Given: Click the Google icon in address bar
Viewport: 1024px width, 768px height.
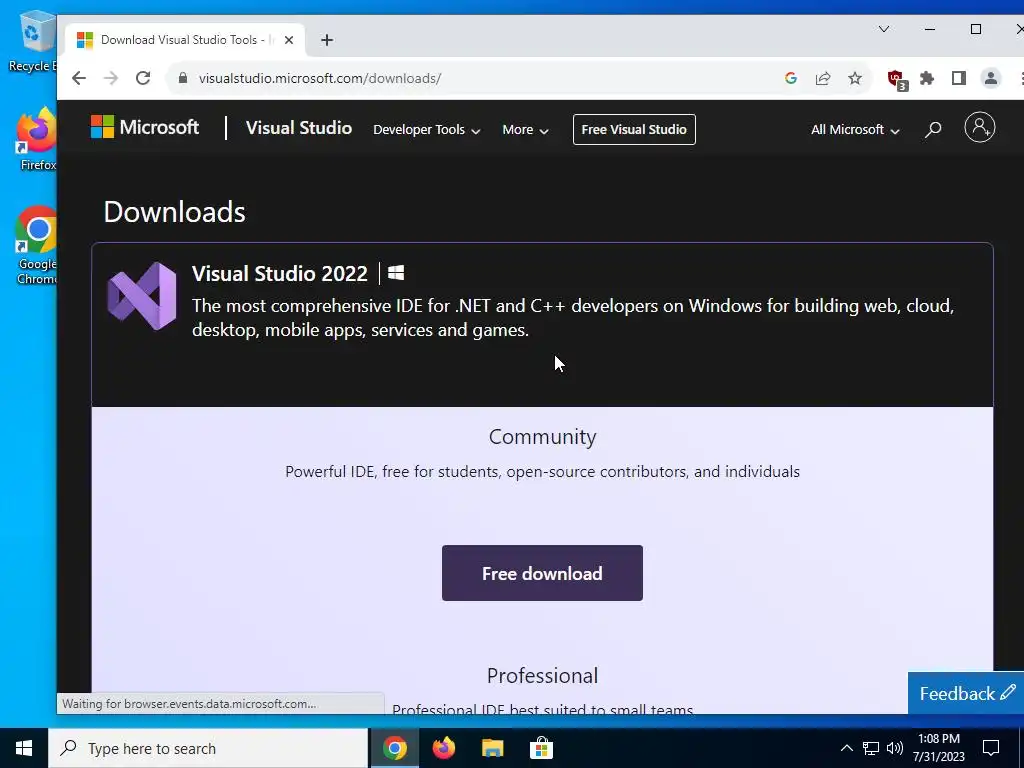Looking at the screenshot, I should (791, 78).
